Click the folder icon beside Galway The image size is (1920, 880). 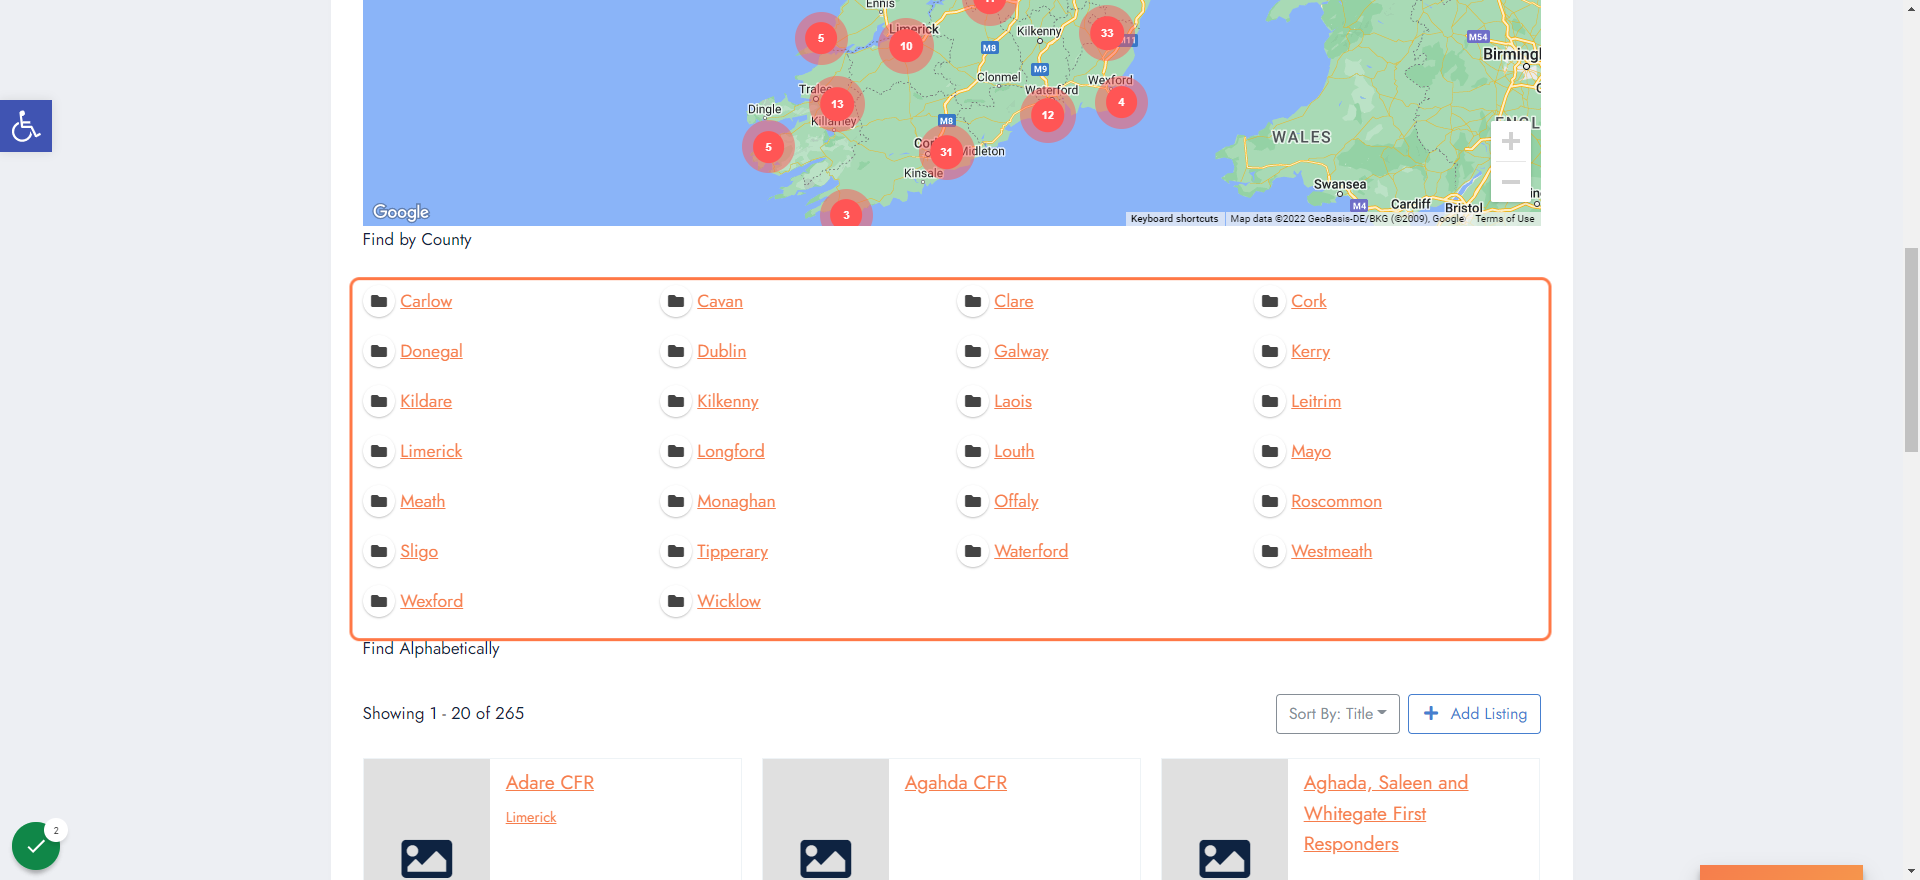point(973,351)
